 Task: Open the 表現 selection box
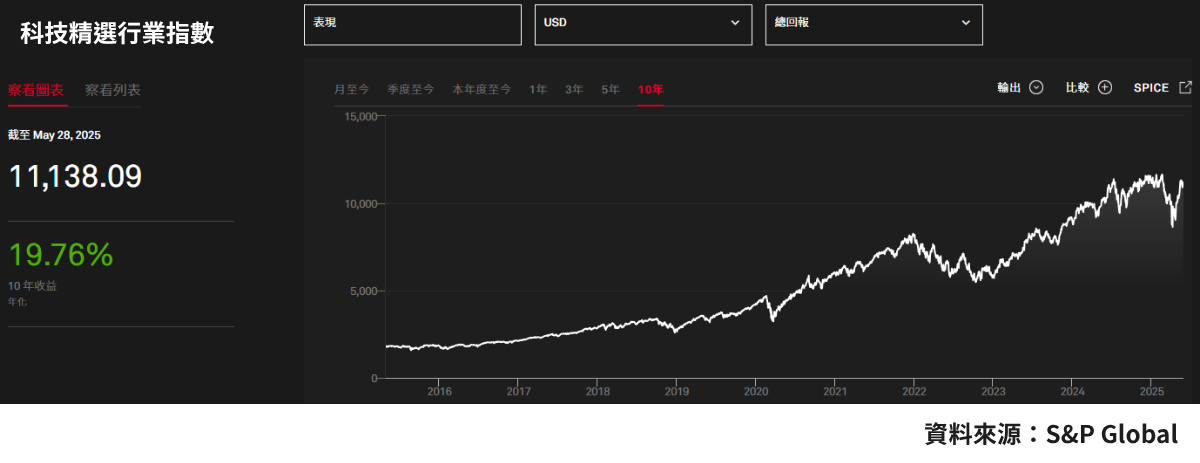point(413,24)
